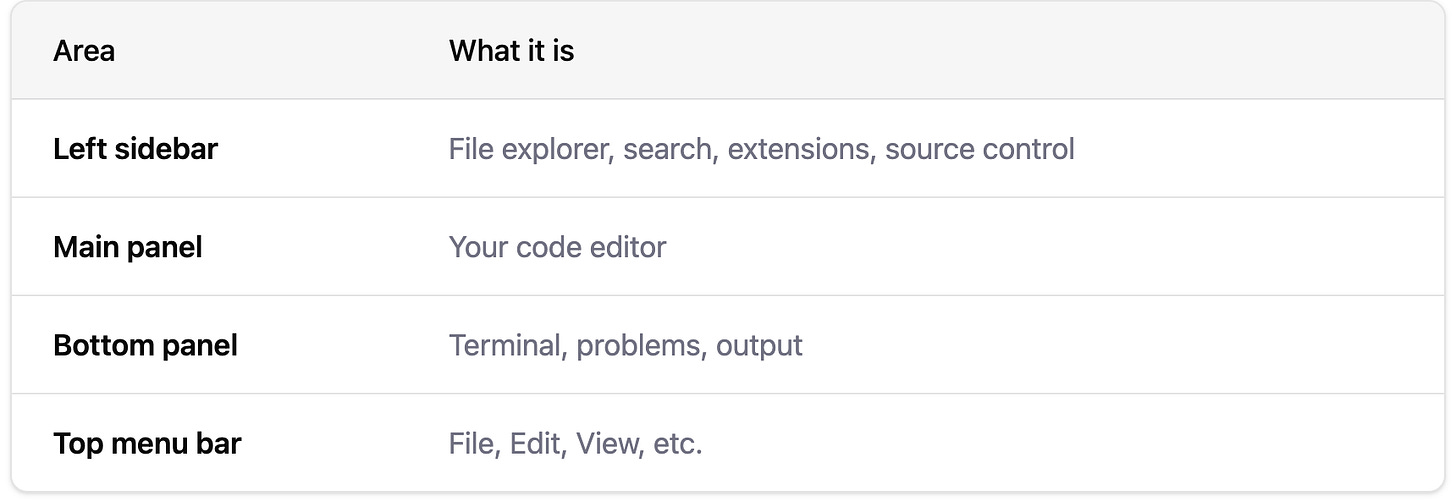This screenshot has width=1456, height=501.
Task: Click the "Area" column header
Action: pos(84,50)
